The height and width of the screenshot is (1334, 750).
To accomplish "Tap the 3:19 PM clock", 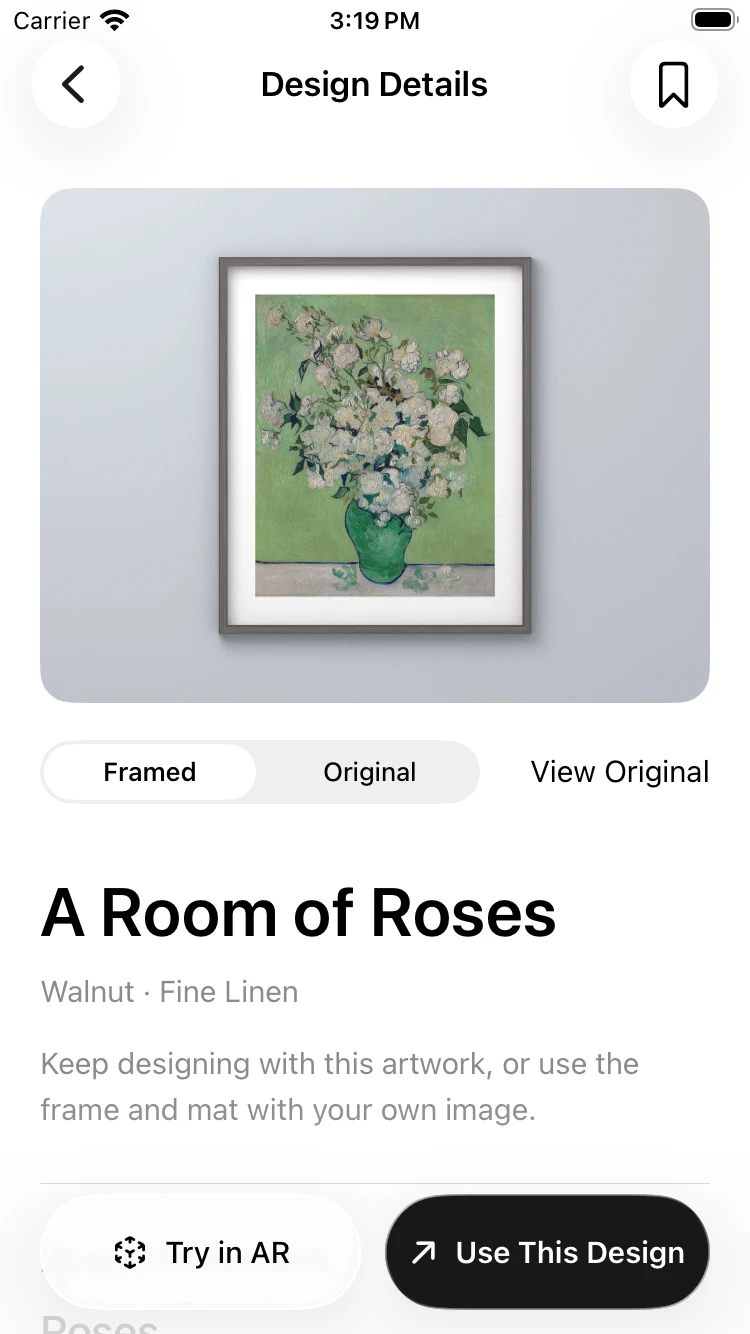I will [x=374, y=20].
